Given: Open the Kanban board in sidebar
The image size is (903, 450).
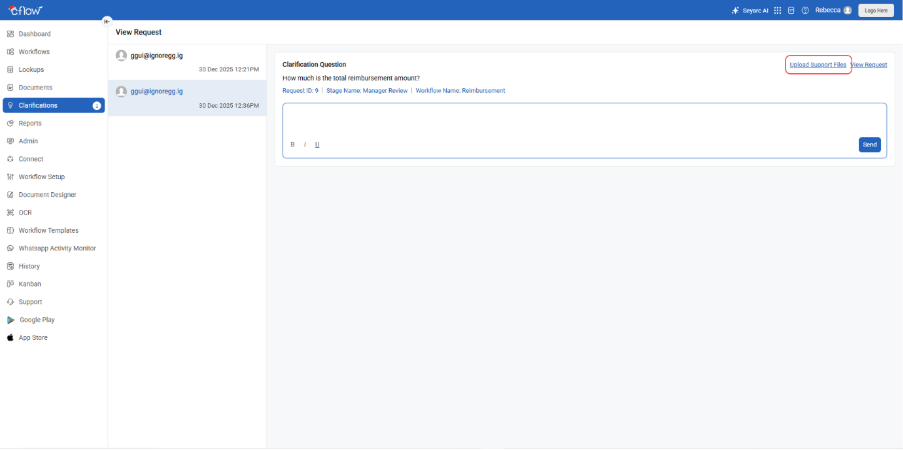Looking at the screenshot, I should coord(30,284).
